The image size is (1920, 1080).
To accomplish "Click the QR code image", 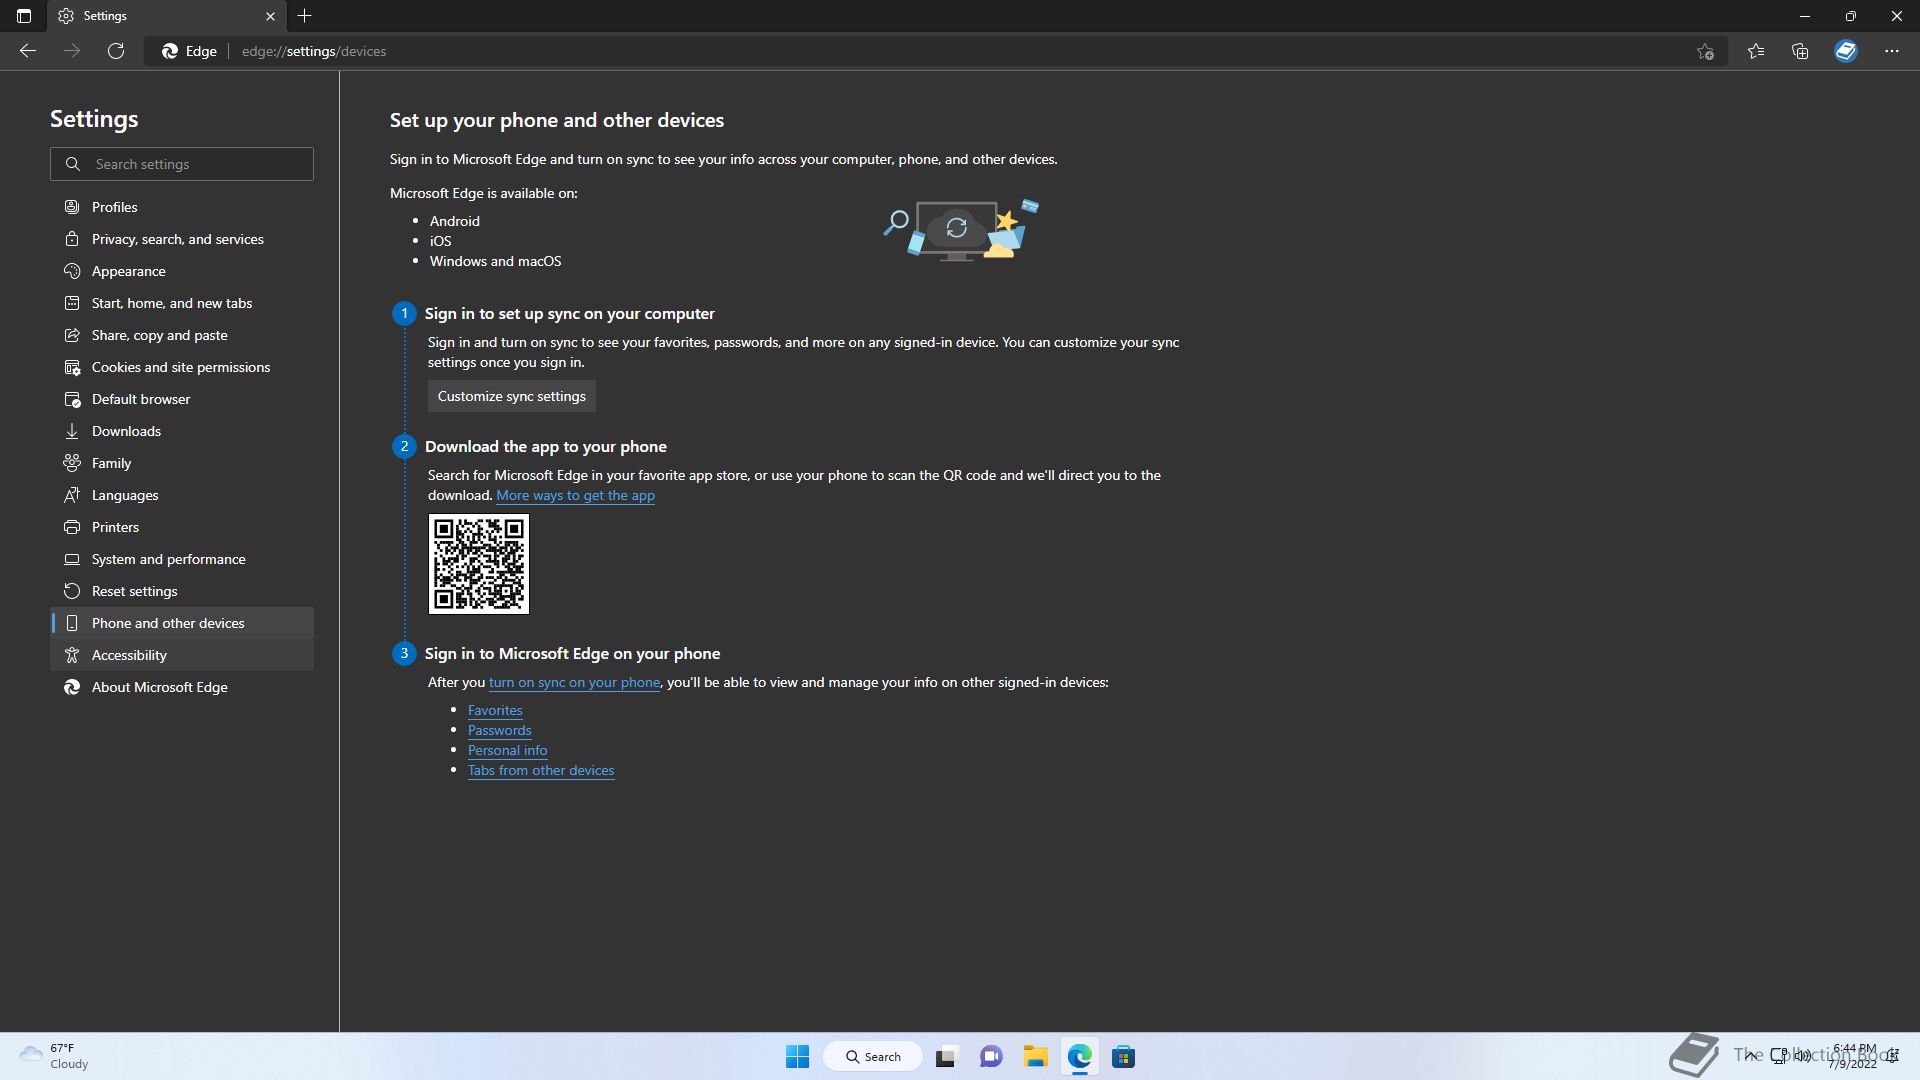I will (x=478, y=564).
